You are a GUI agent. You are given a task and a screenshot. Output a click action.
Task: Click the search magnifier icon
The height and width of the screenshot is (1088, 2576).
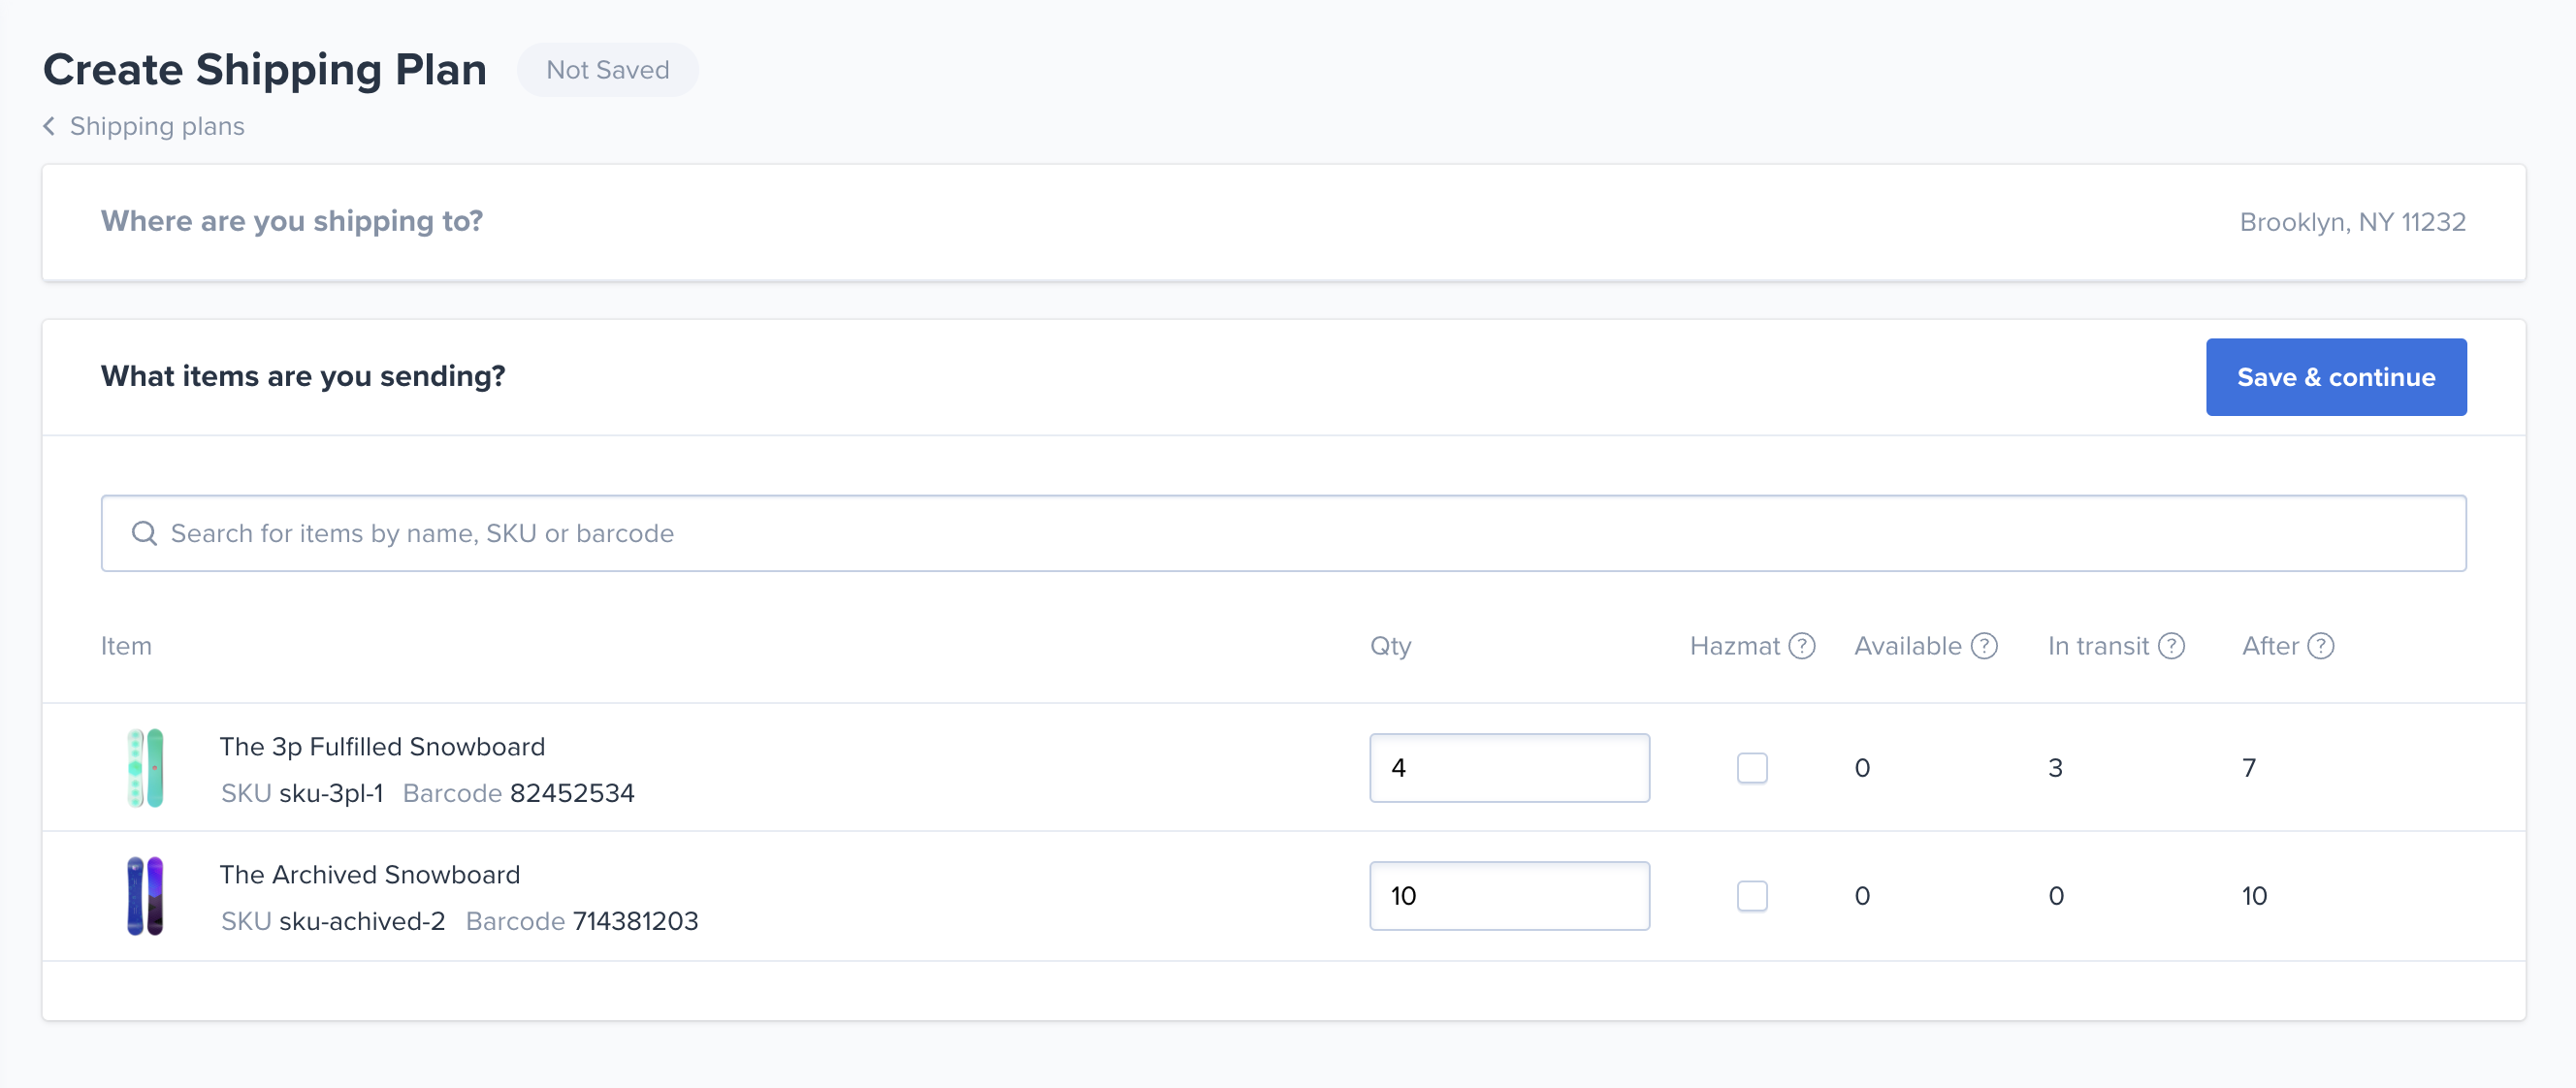144,533
